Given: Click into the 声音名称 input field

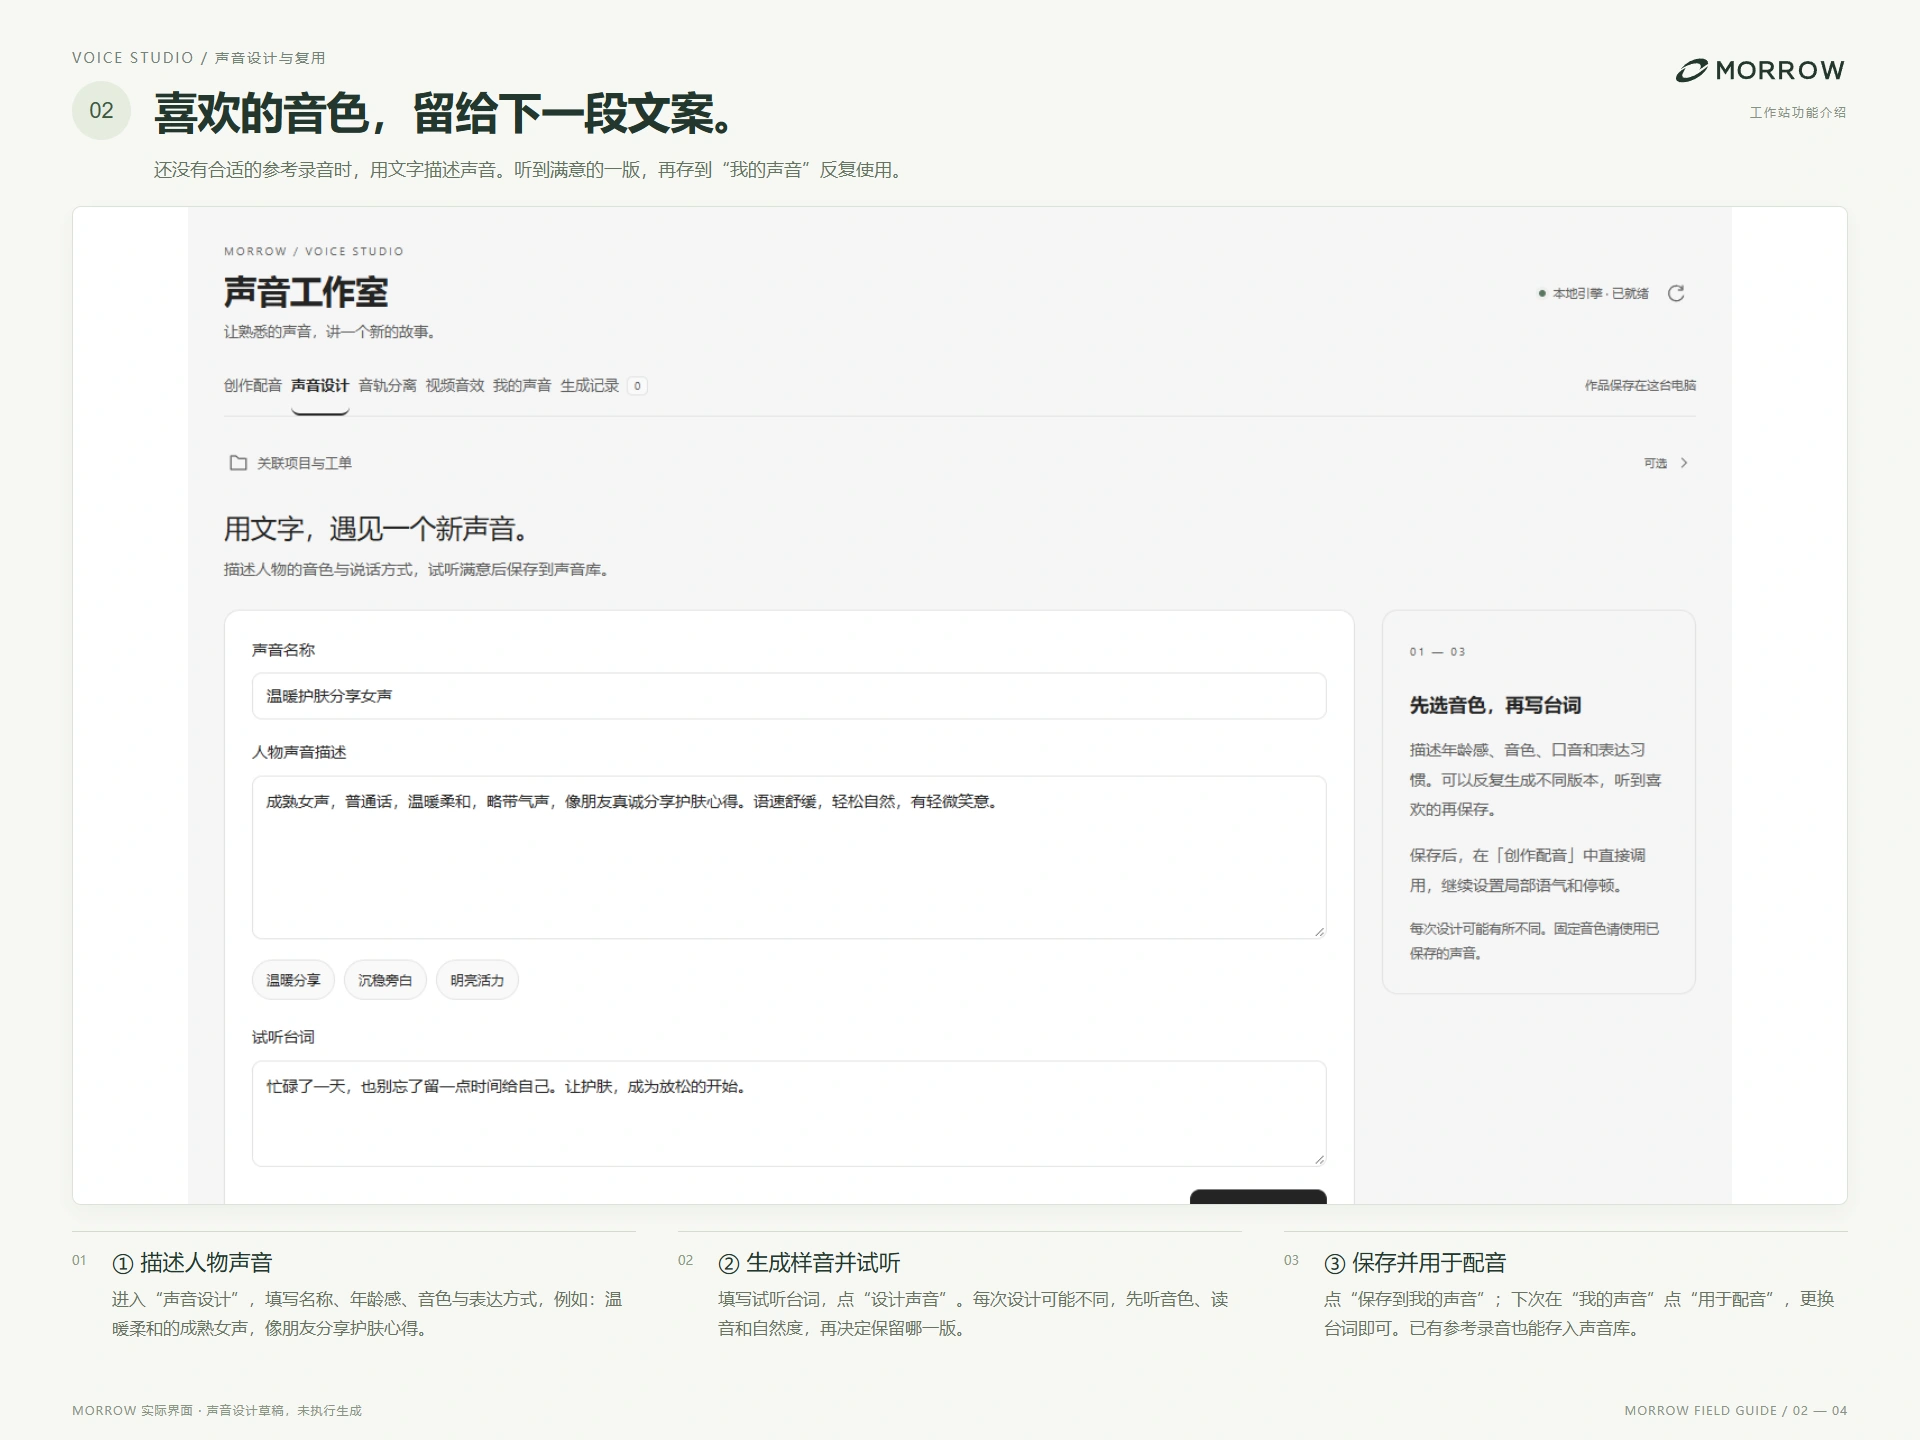Looking at the screenshot, I should pyautogui.click(x=789, y=696).
